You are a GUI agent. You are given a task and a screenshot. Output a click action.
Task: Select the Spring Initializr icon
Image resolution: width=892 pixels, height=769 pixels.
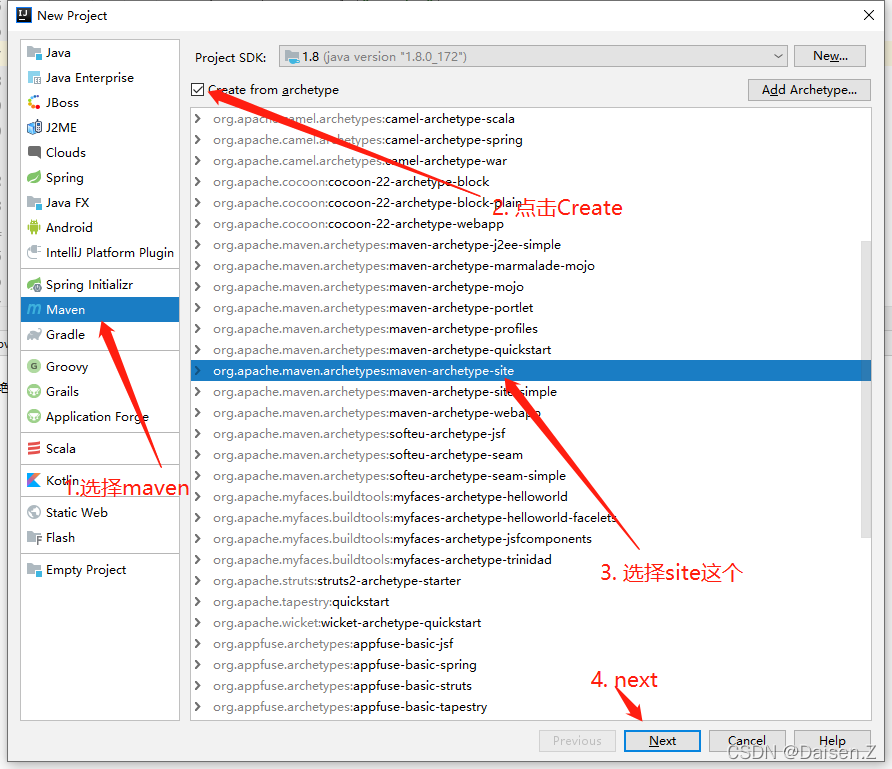(34, 284)
